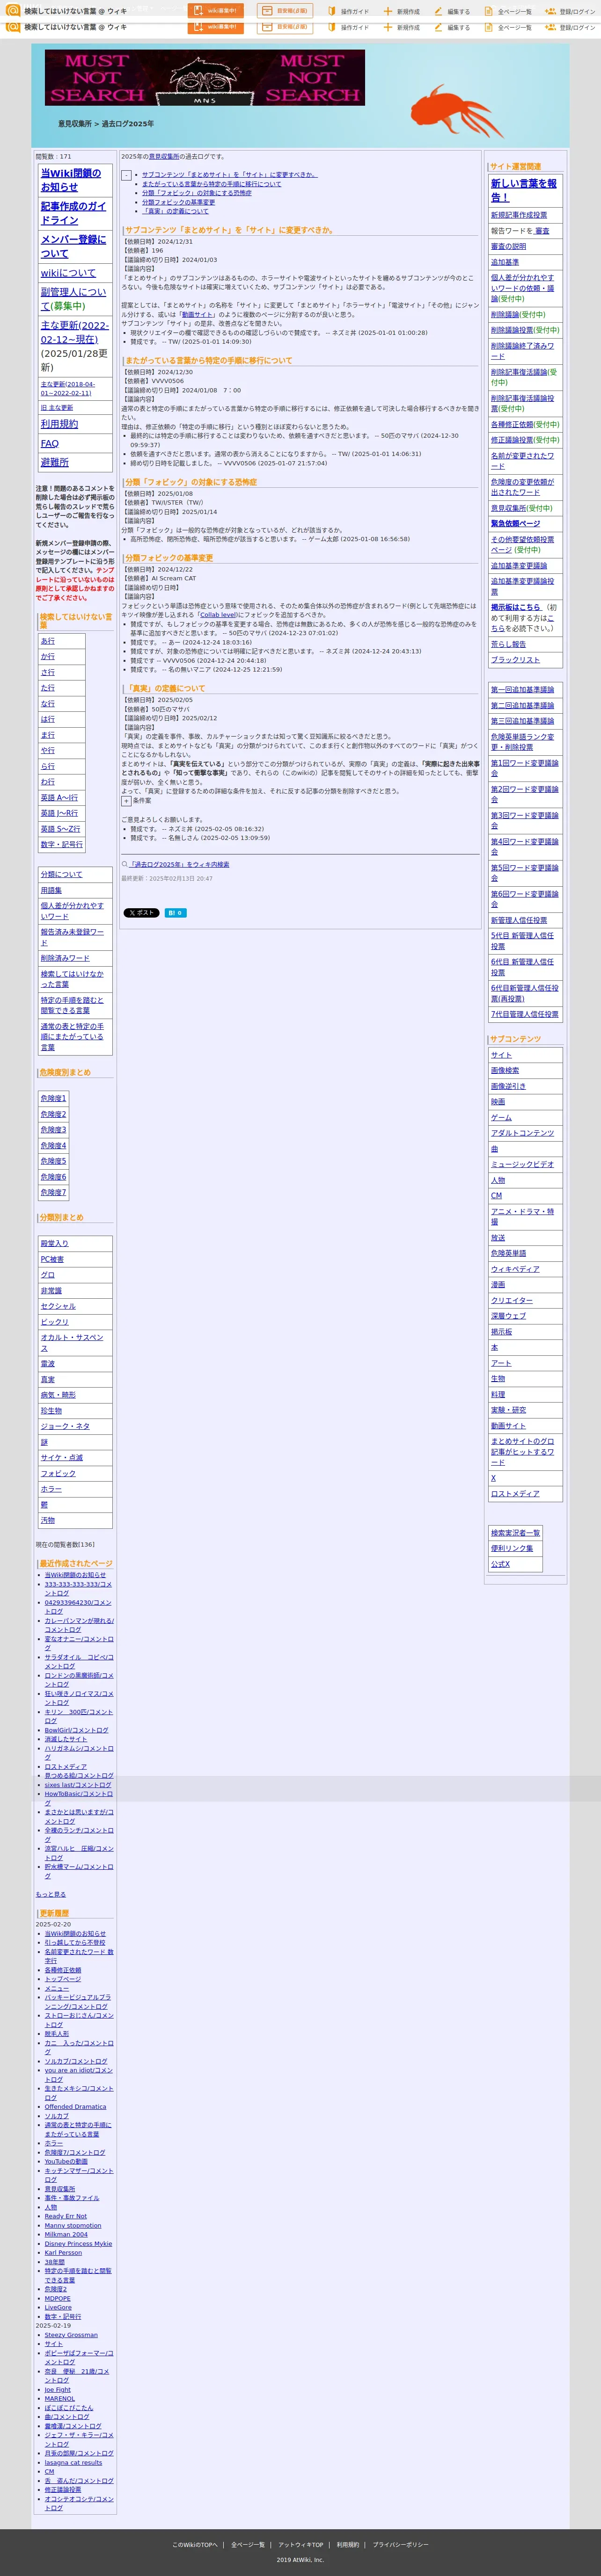
Task: Open ブラックリスト in right sidebar
Action: (515, 660)
